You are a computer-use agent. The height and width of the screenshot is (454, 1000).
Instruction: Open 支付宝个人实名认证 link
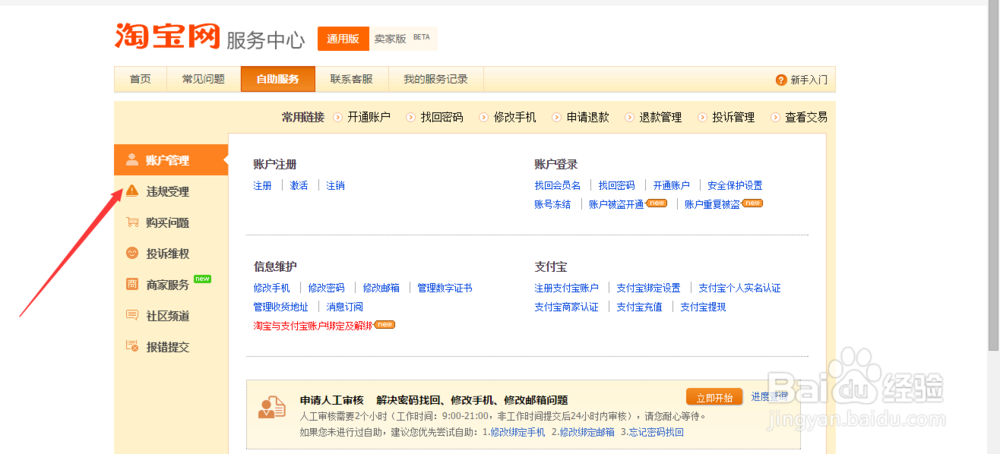tap(740, 288)
